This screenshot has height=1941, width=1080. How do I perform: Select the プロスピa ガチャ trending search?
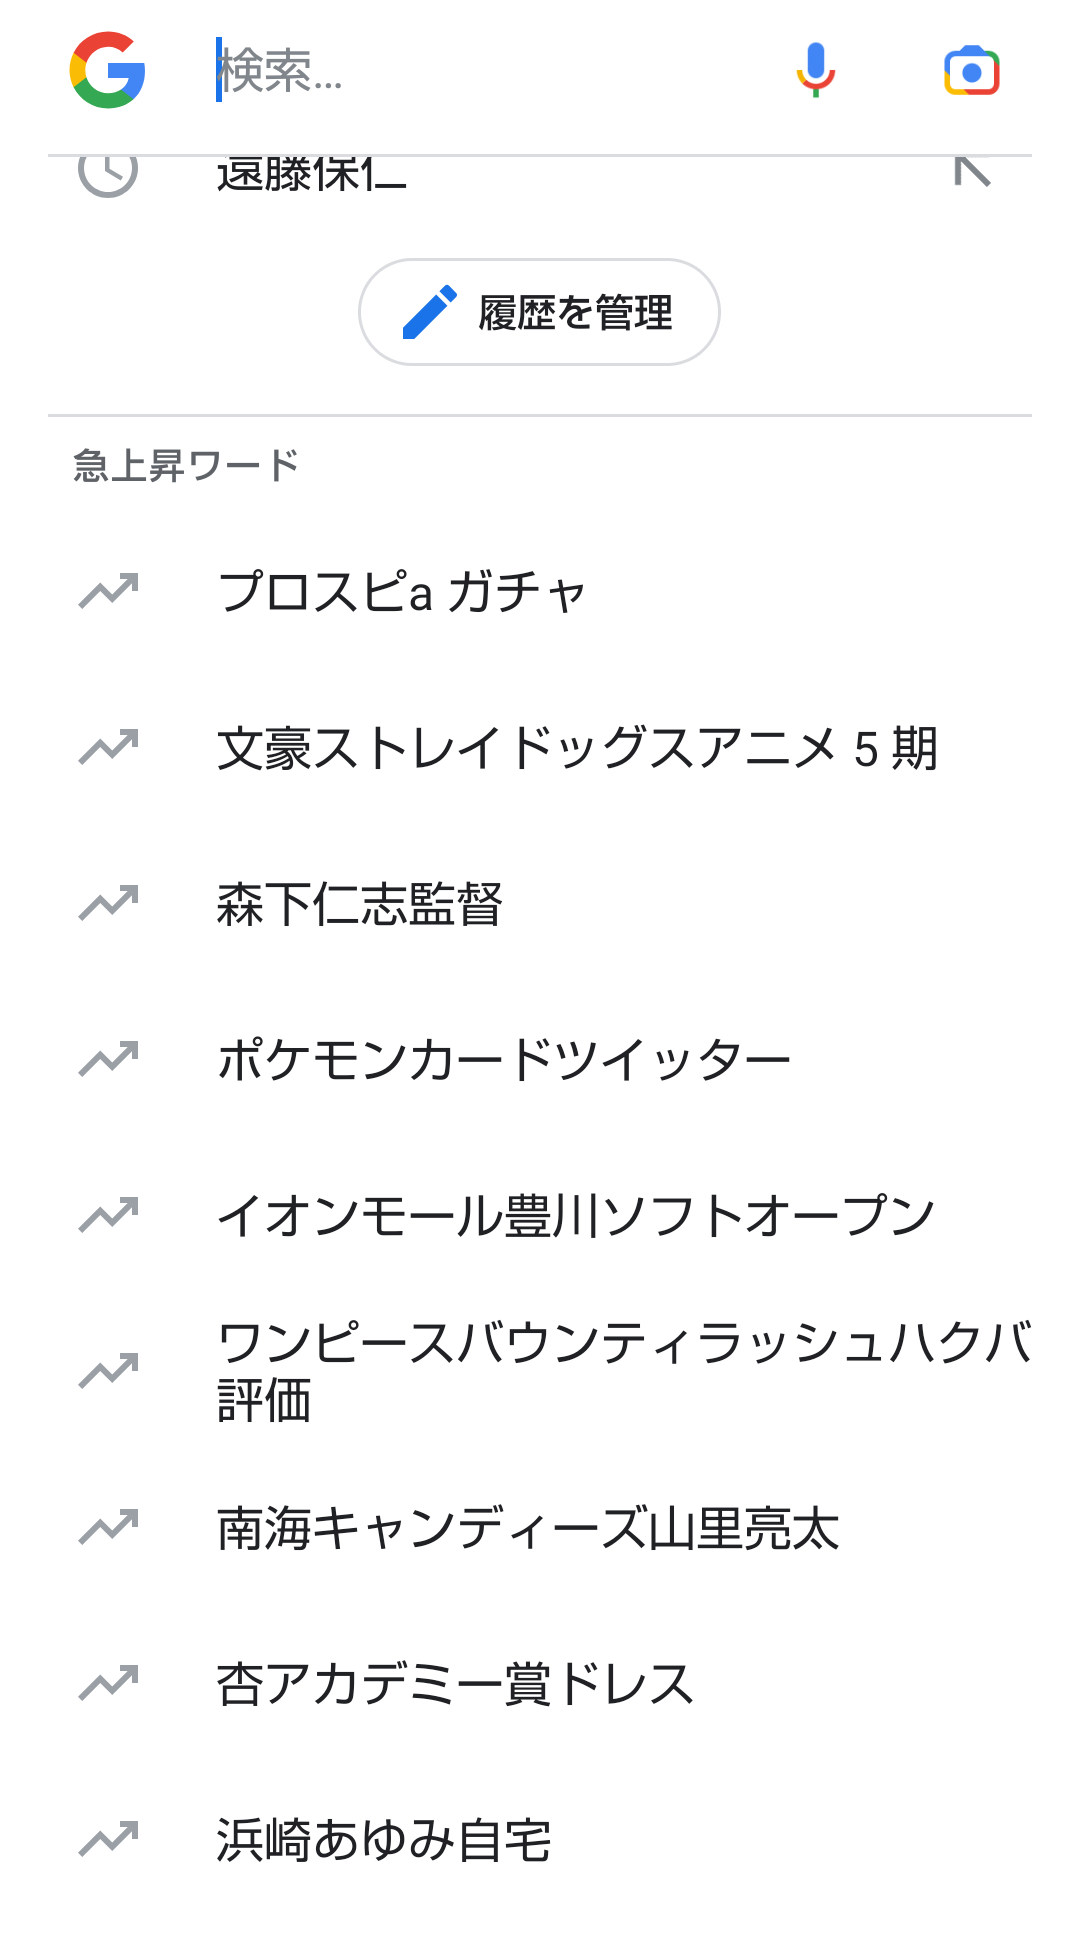pyautogui.click(x=401, y=591)
